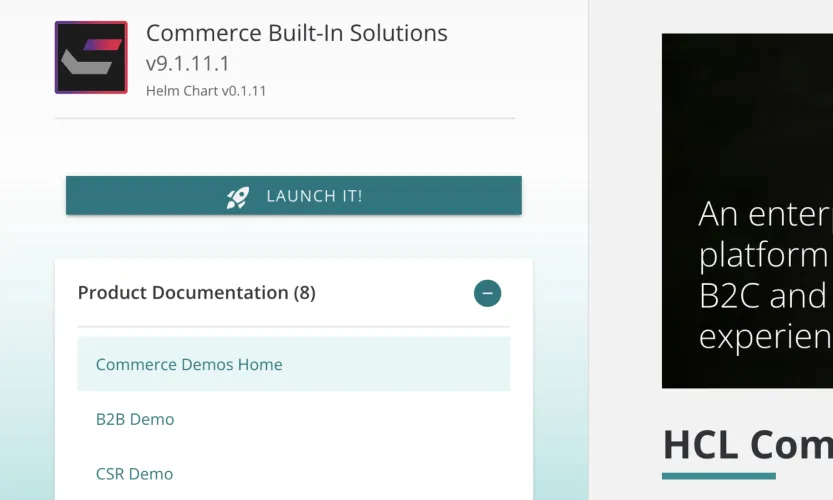This screenshot has height=500, width=833.
Task: Click the HCL Commerce bold heading
Action: tap(747, 444)
